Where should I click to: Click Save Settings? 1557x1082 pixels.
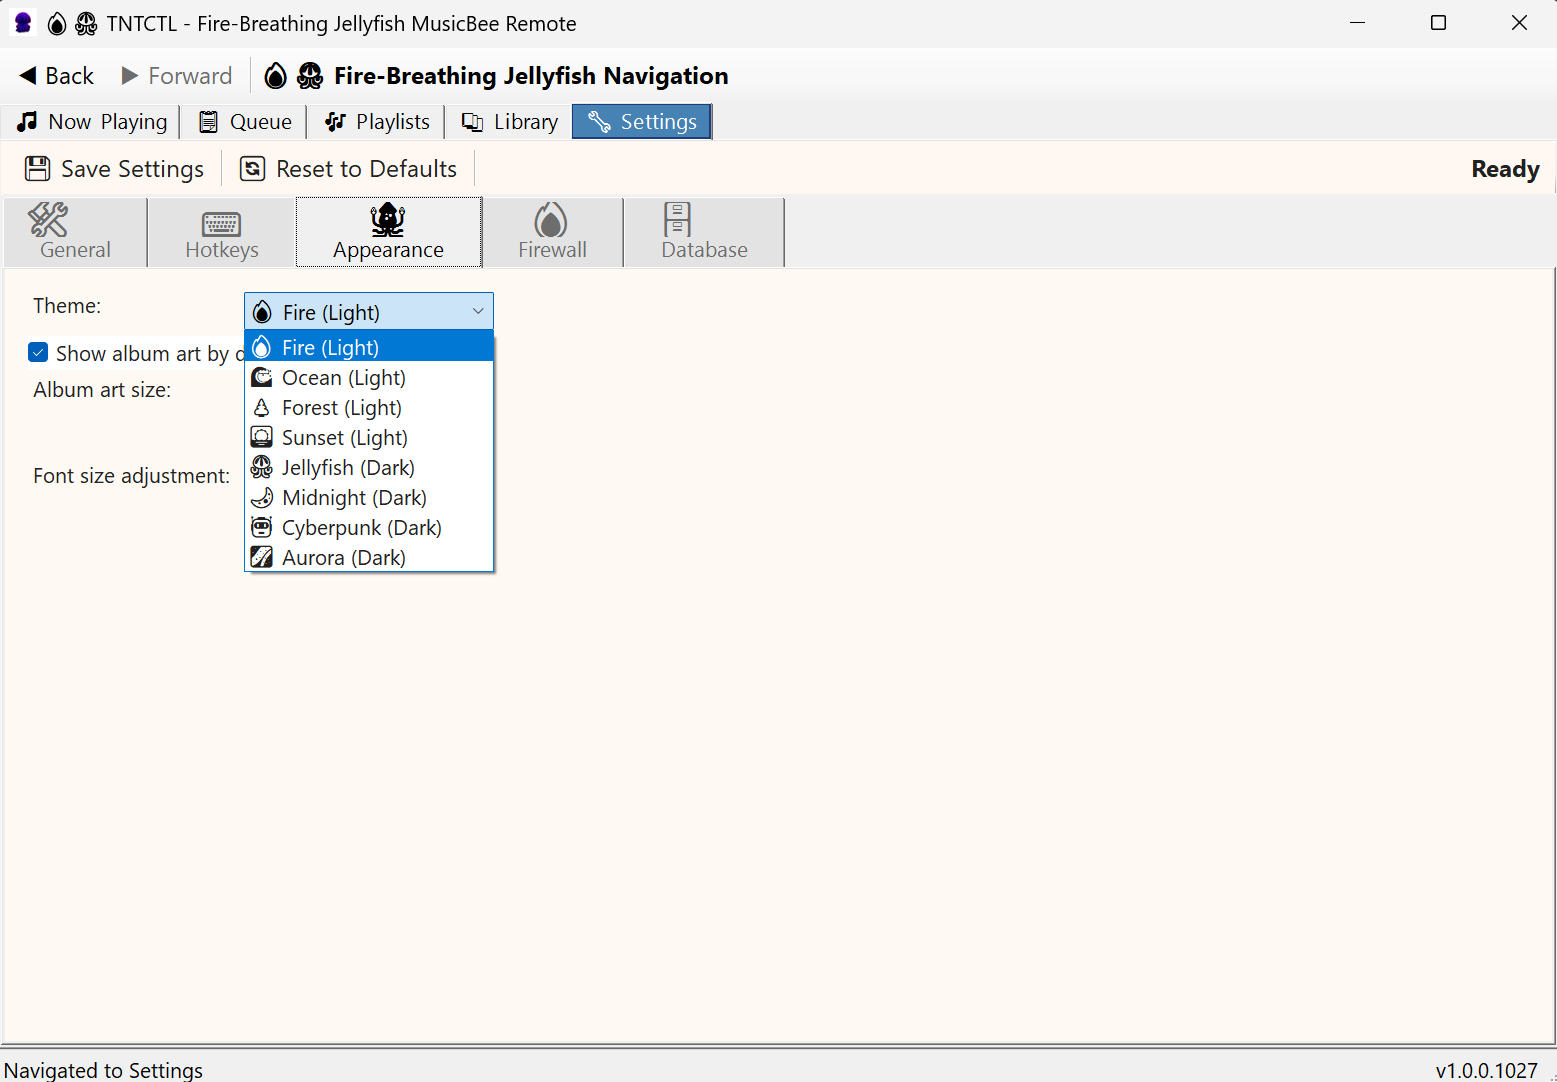[x=114, y=168]
